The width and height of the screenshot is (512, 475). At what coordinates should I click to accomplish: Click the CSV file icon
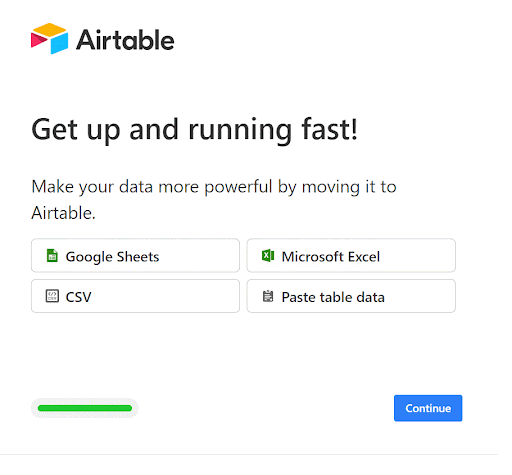click(52, 296)
